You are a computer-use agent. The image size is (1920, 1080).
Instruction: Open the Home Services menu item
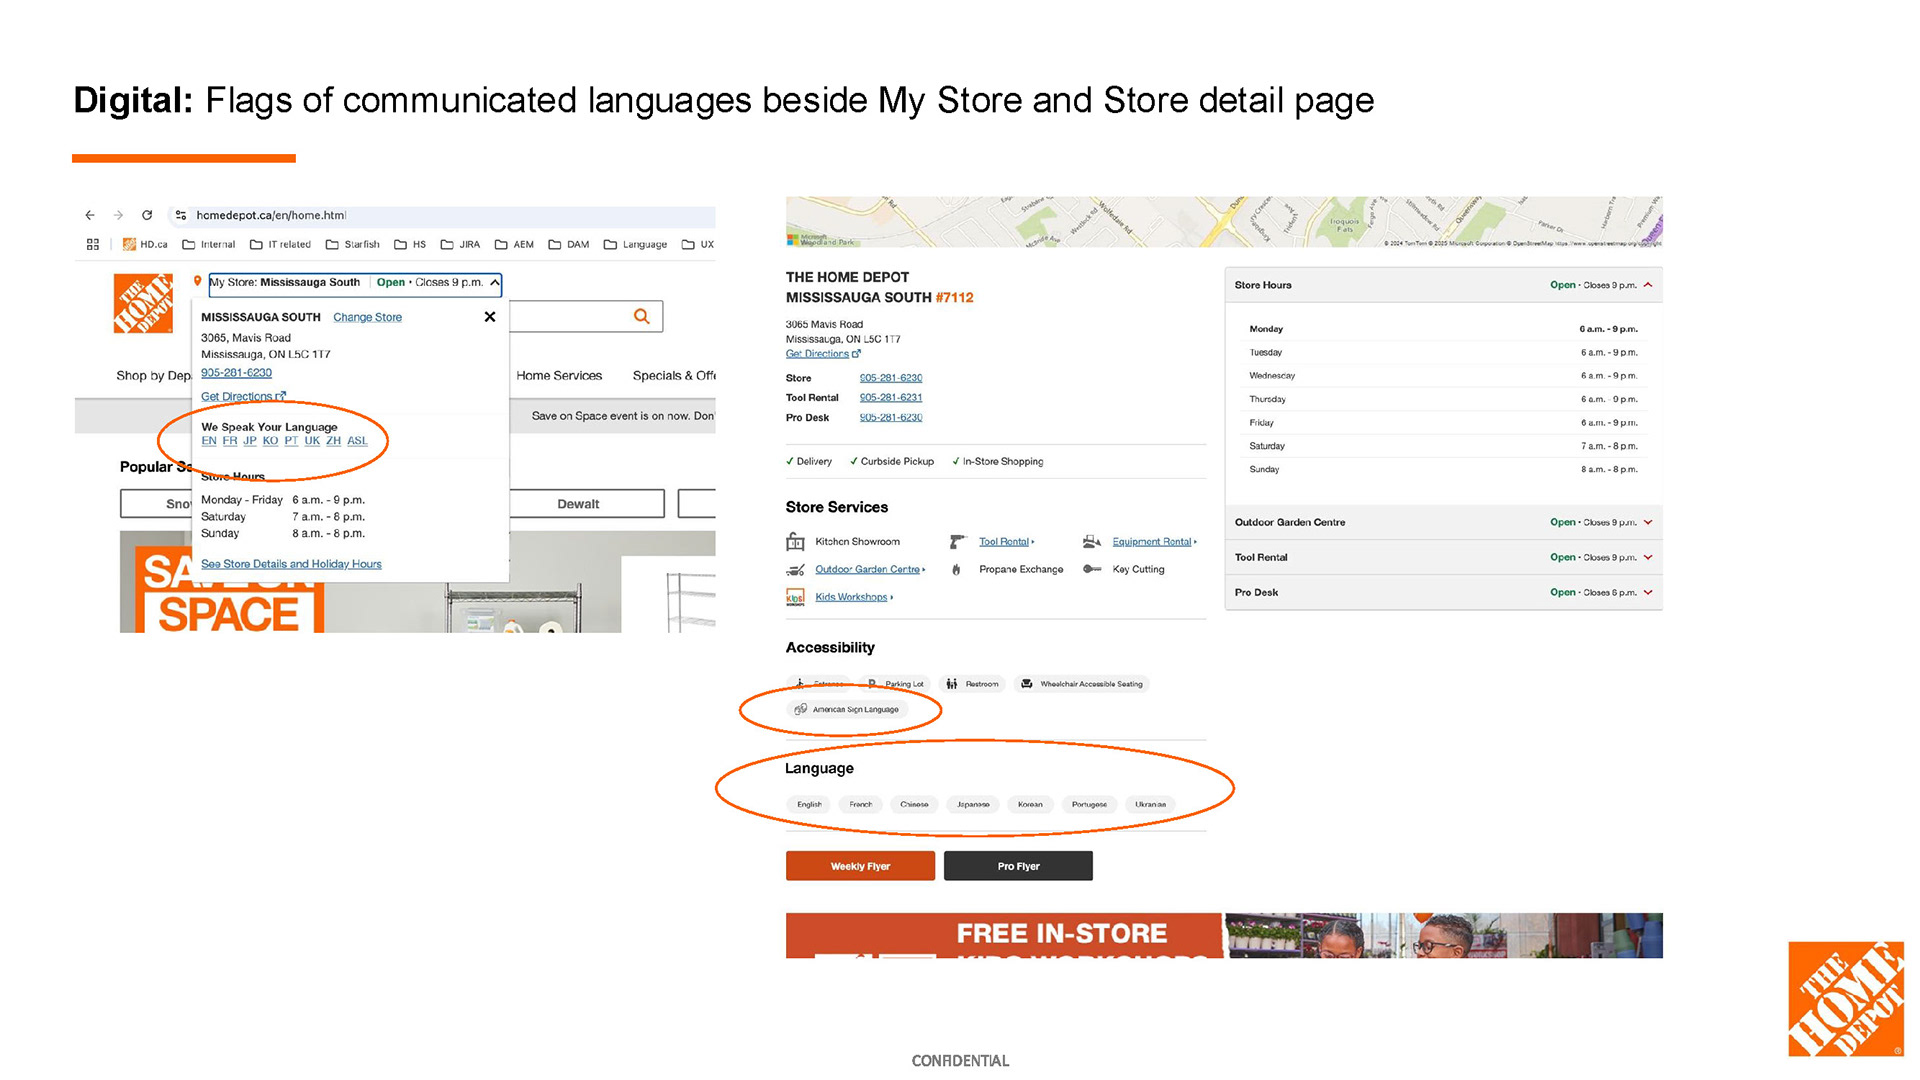tap(559, 376)
